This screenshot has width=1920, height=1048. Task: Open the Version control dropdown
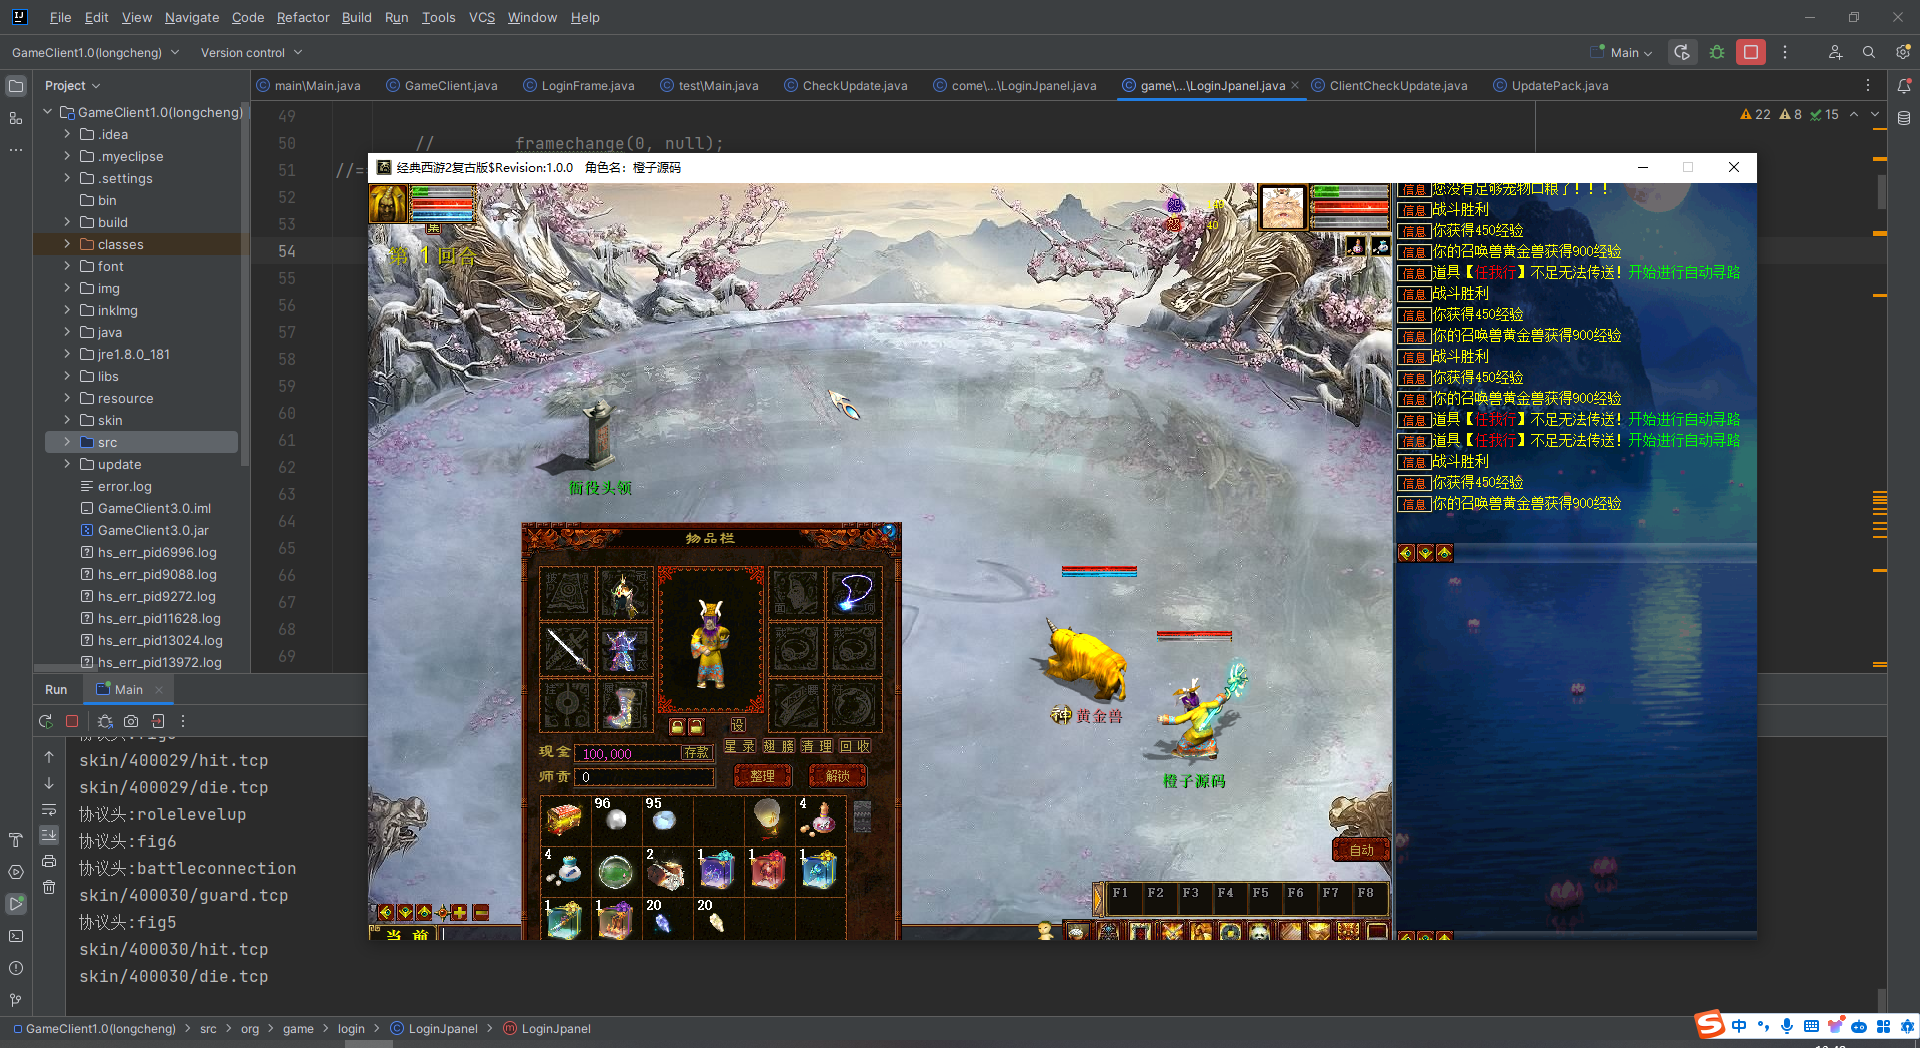pos(251,53)
